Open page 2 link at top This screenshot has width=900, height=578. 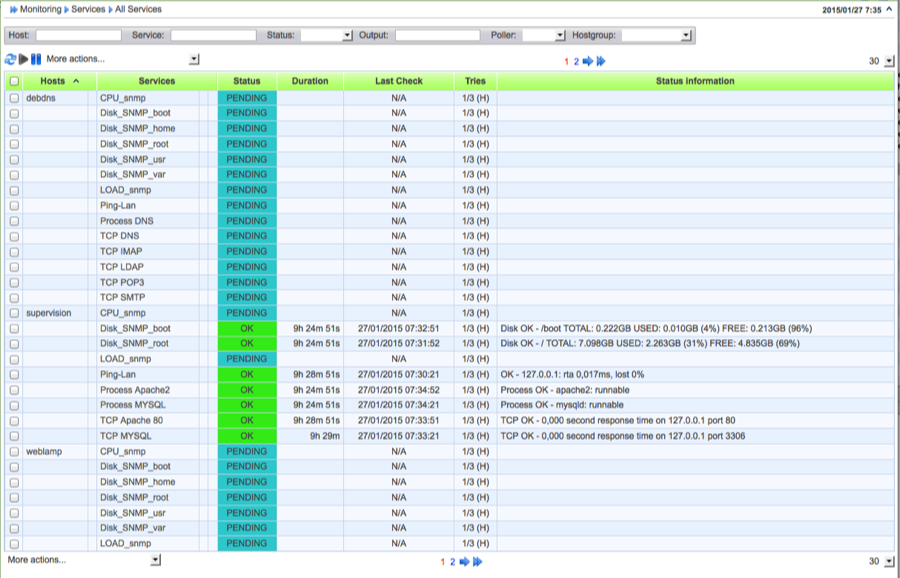576,61
